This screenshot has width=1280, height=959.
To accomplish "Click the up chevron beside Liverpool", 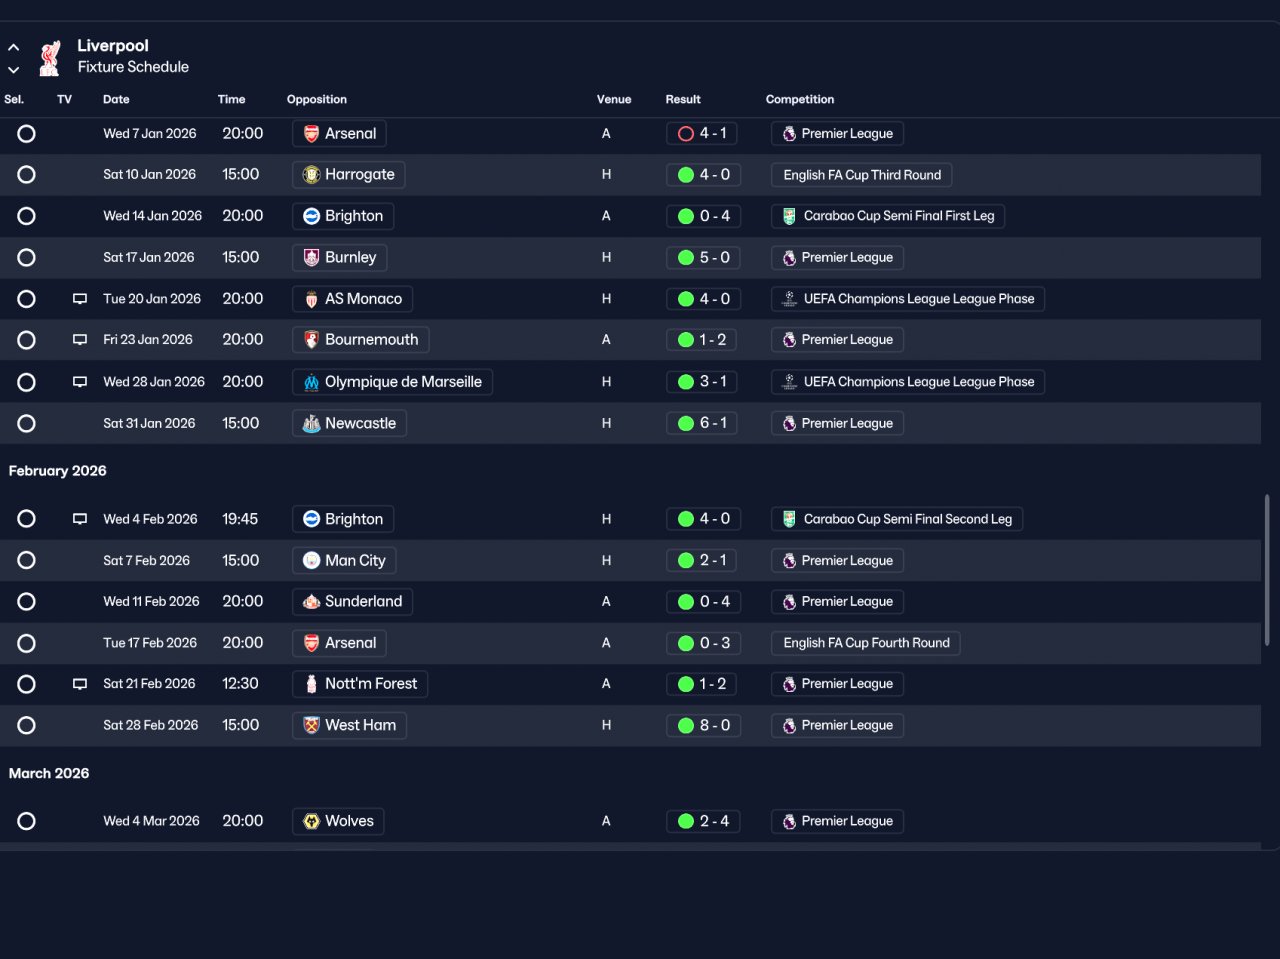I will (x=14, y=47).
